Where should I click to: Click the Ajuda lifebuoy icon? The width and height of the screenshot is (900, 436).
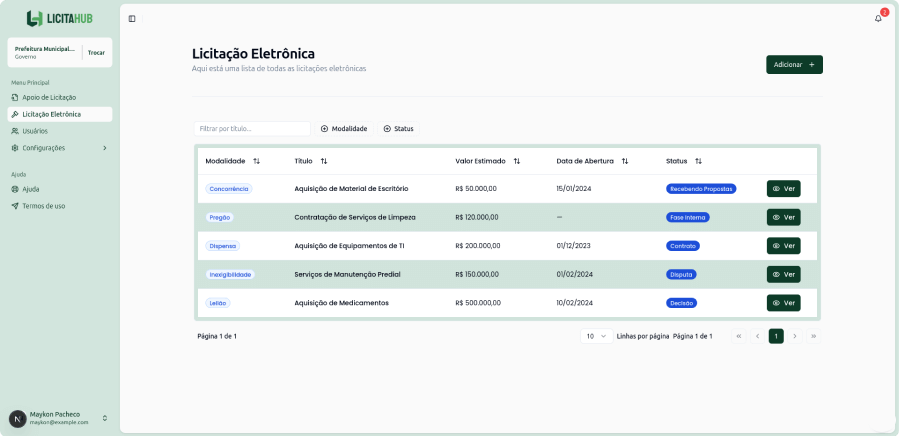click(x=15, y=189)
